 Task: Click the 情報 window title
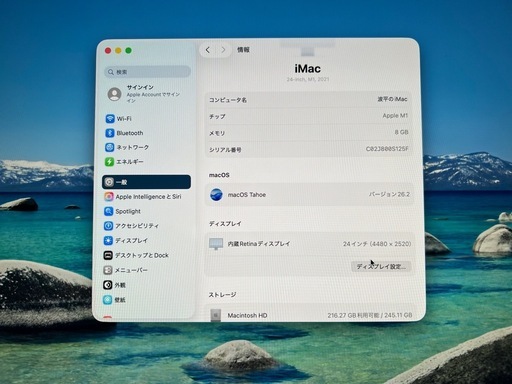[243, 50]
